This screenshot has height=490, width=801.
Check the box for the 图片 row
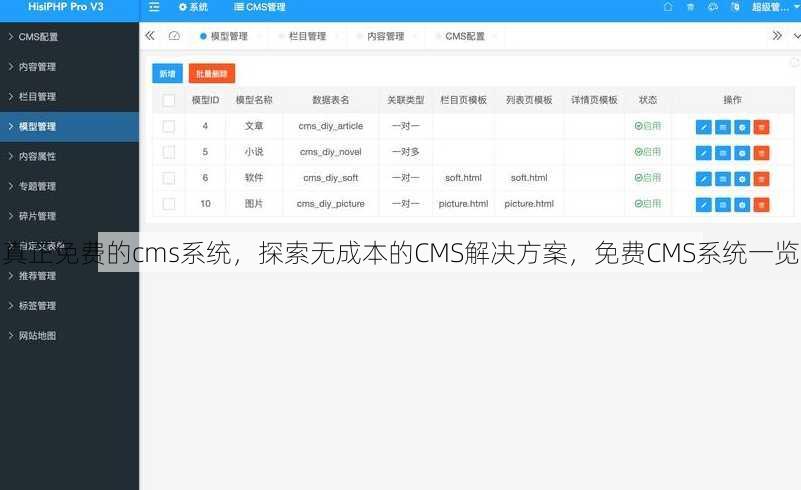(169, 204)
